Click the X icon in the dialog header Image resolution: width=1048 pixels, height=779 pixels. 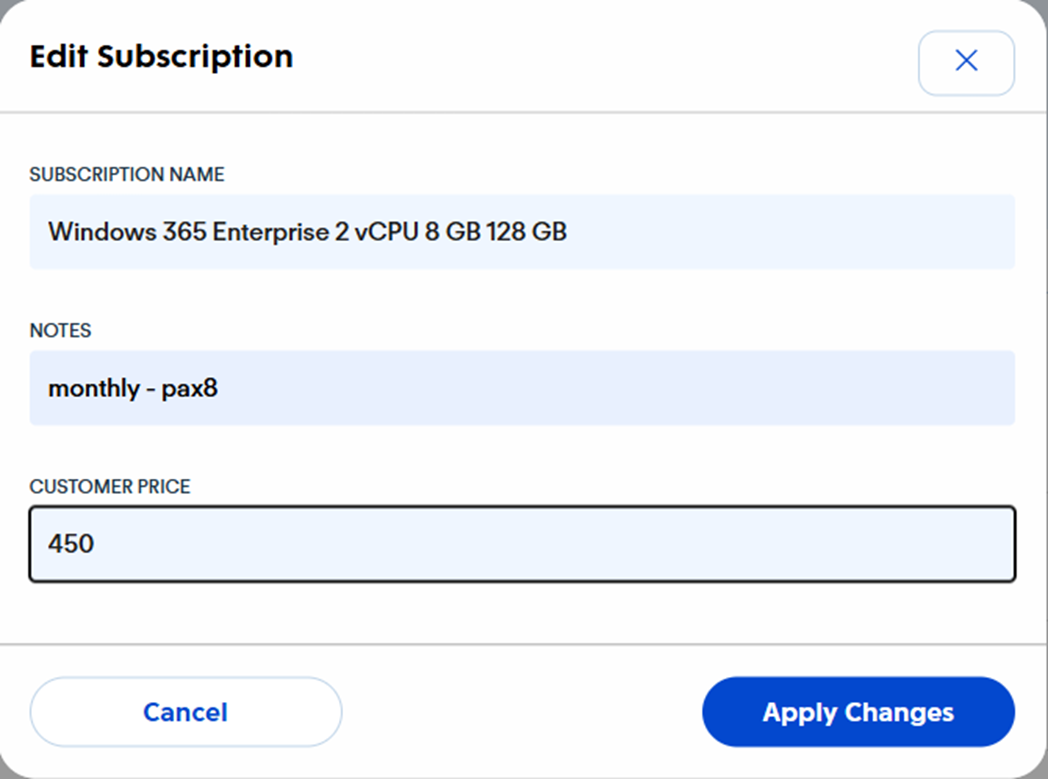pyautogui.click(x=966, y=62)
